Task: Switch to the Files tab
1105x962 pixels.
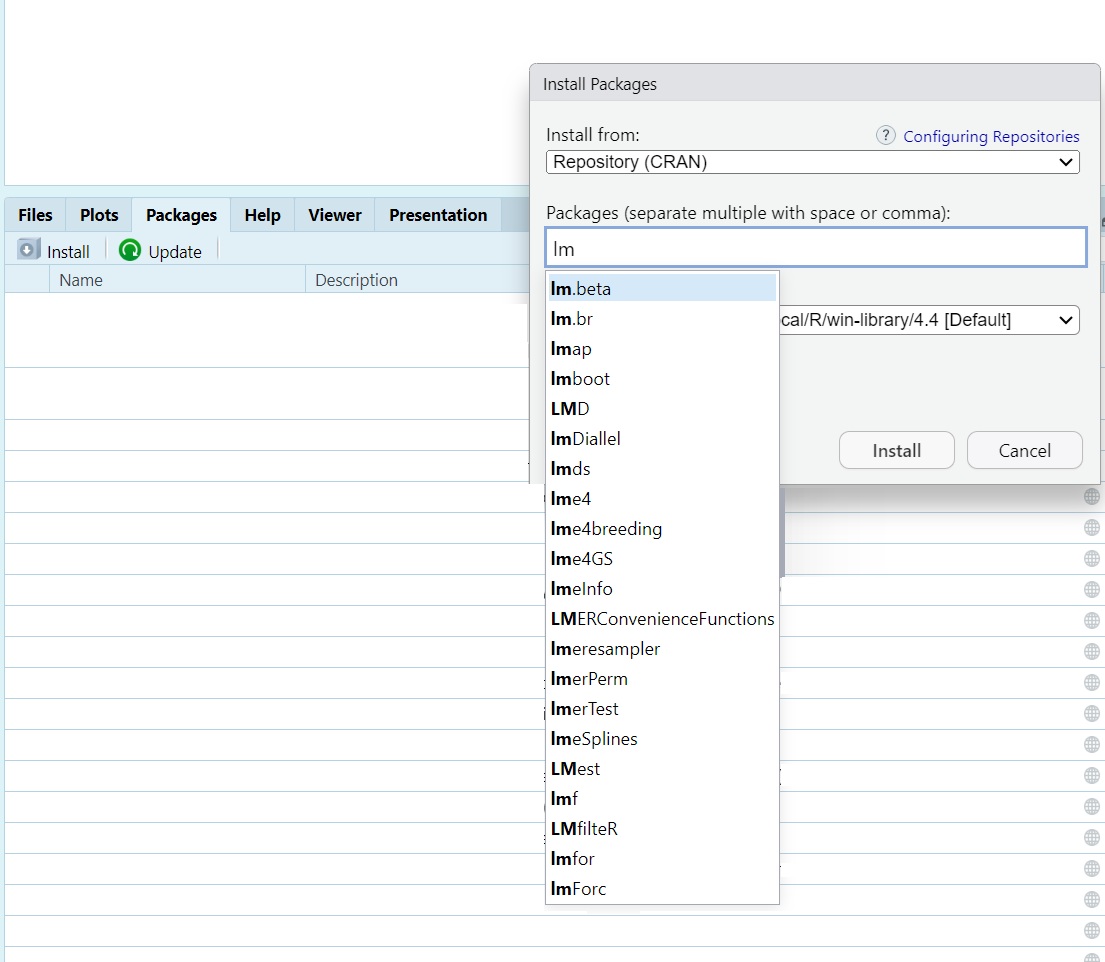Action: pyautogui.click(x=35, y=215)
